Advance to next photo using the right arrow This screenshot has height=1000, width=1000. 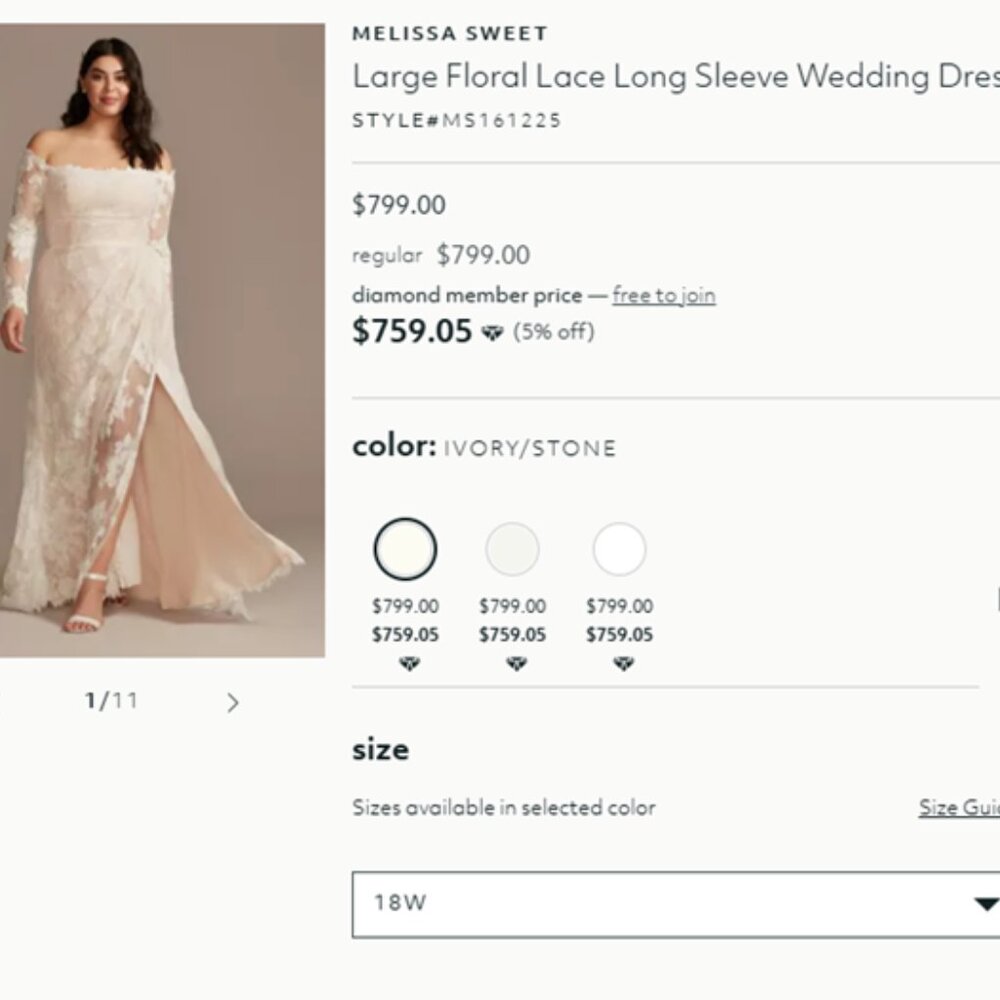pyautogui.click(x=233, y=703)
